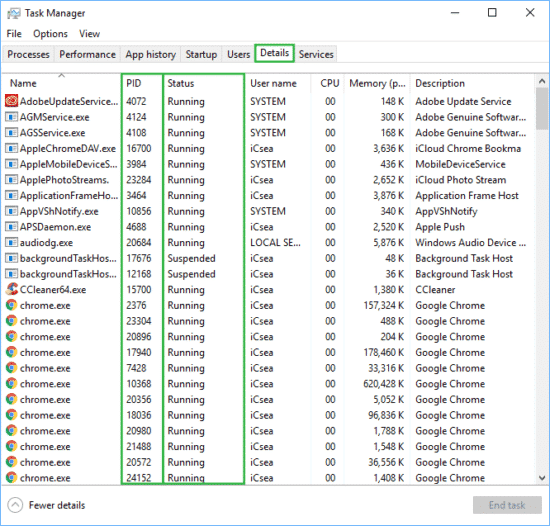Click the APSDaemon.exe process icon

tap(12, 227)
